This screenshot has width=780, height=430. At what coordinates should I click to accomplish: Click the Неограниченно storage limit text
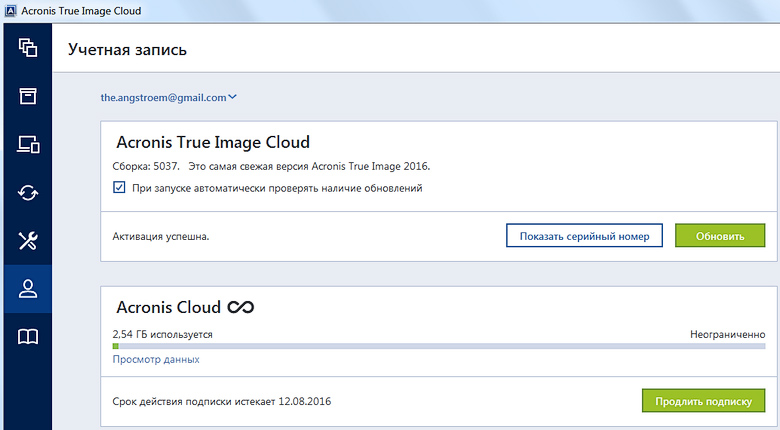[727, 334]
